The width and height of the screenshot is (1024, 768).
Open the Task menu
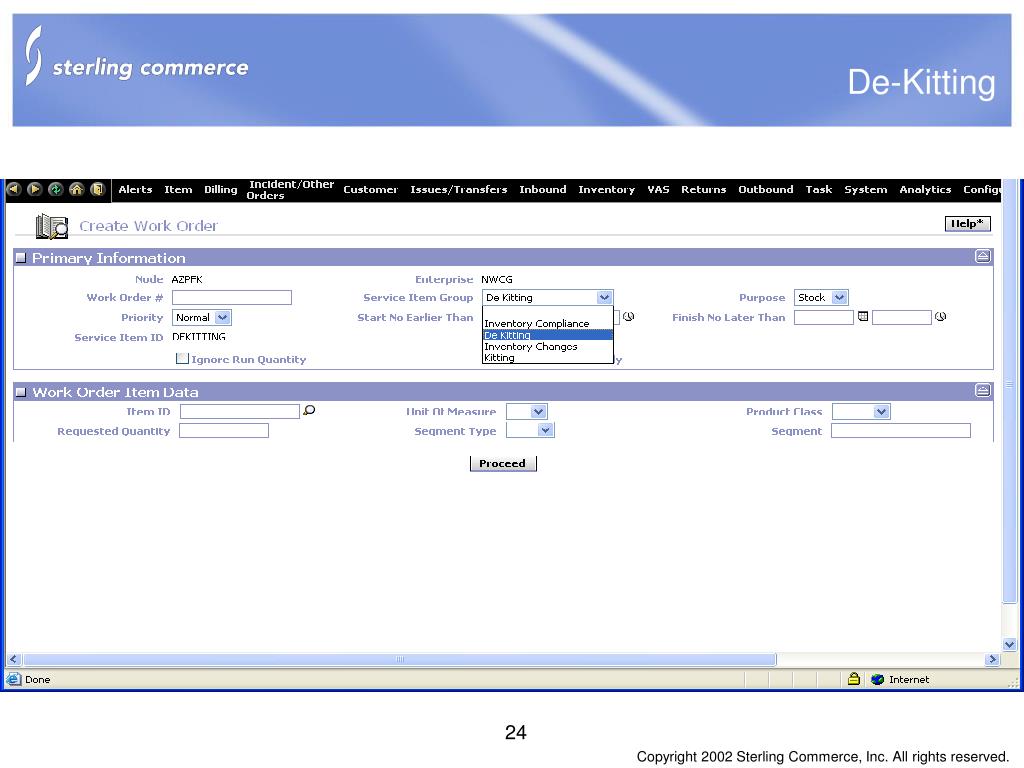819,189
